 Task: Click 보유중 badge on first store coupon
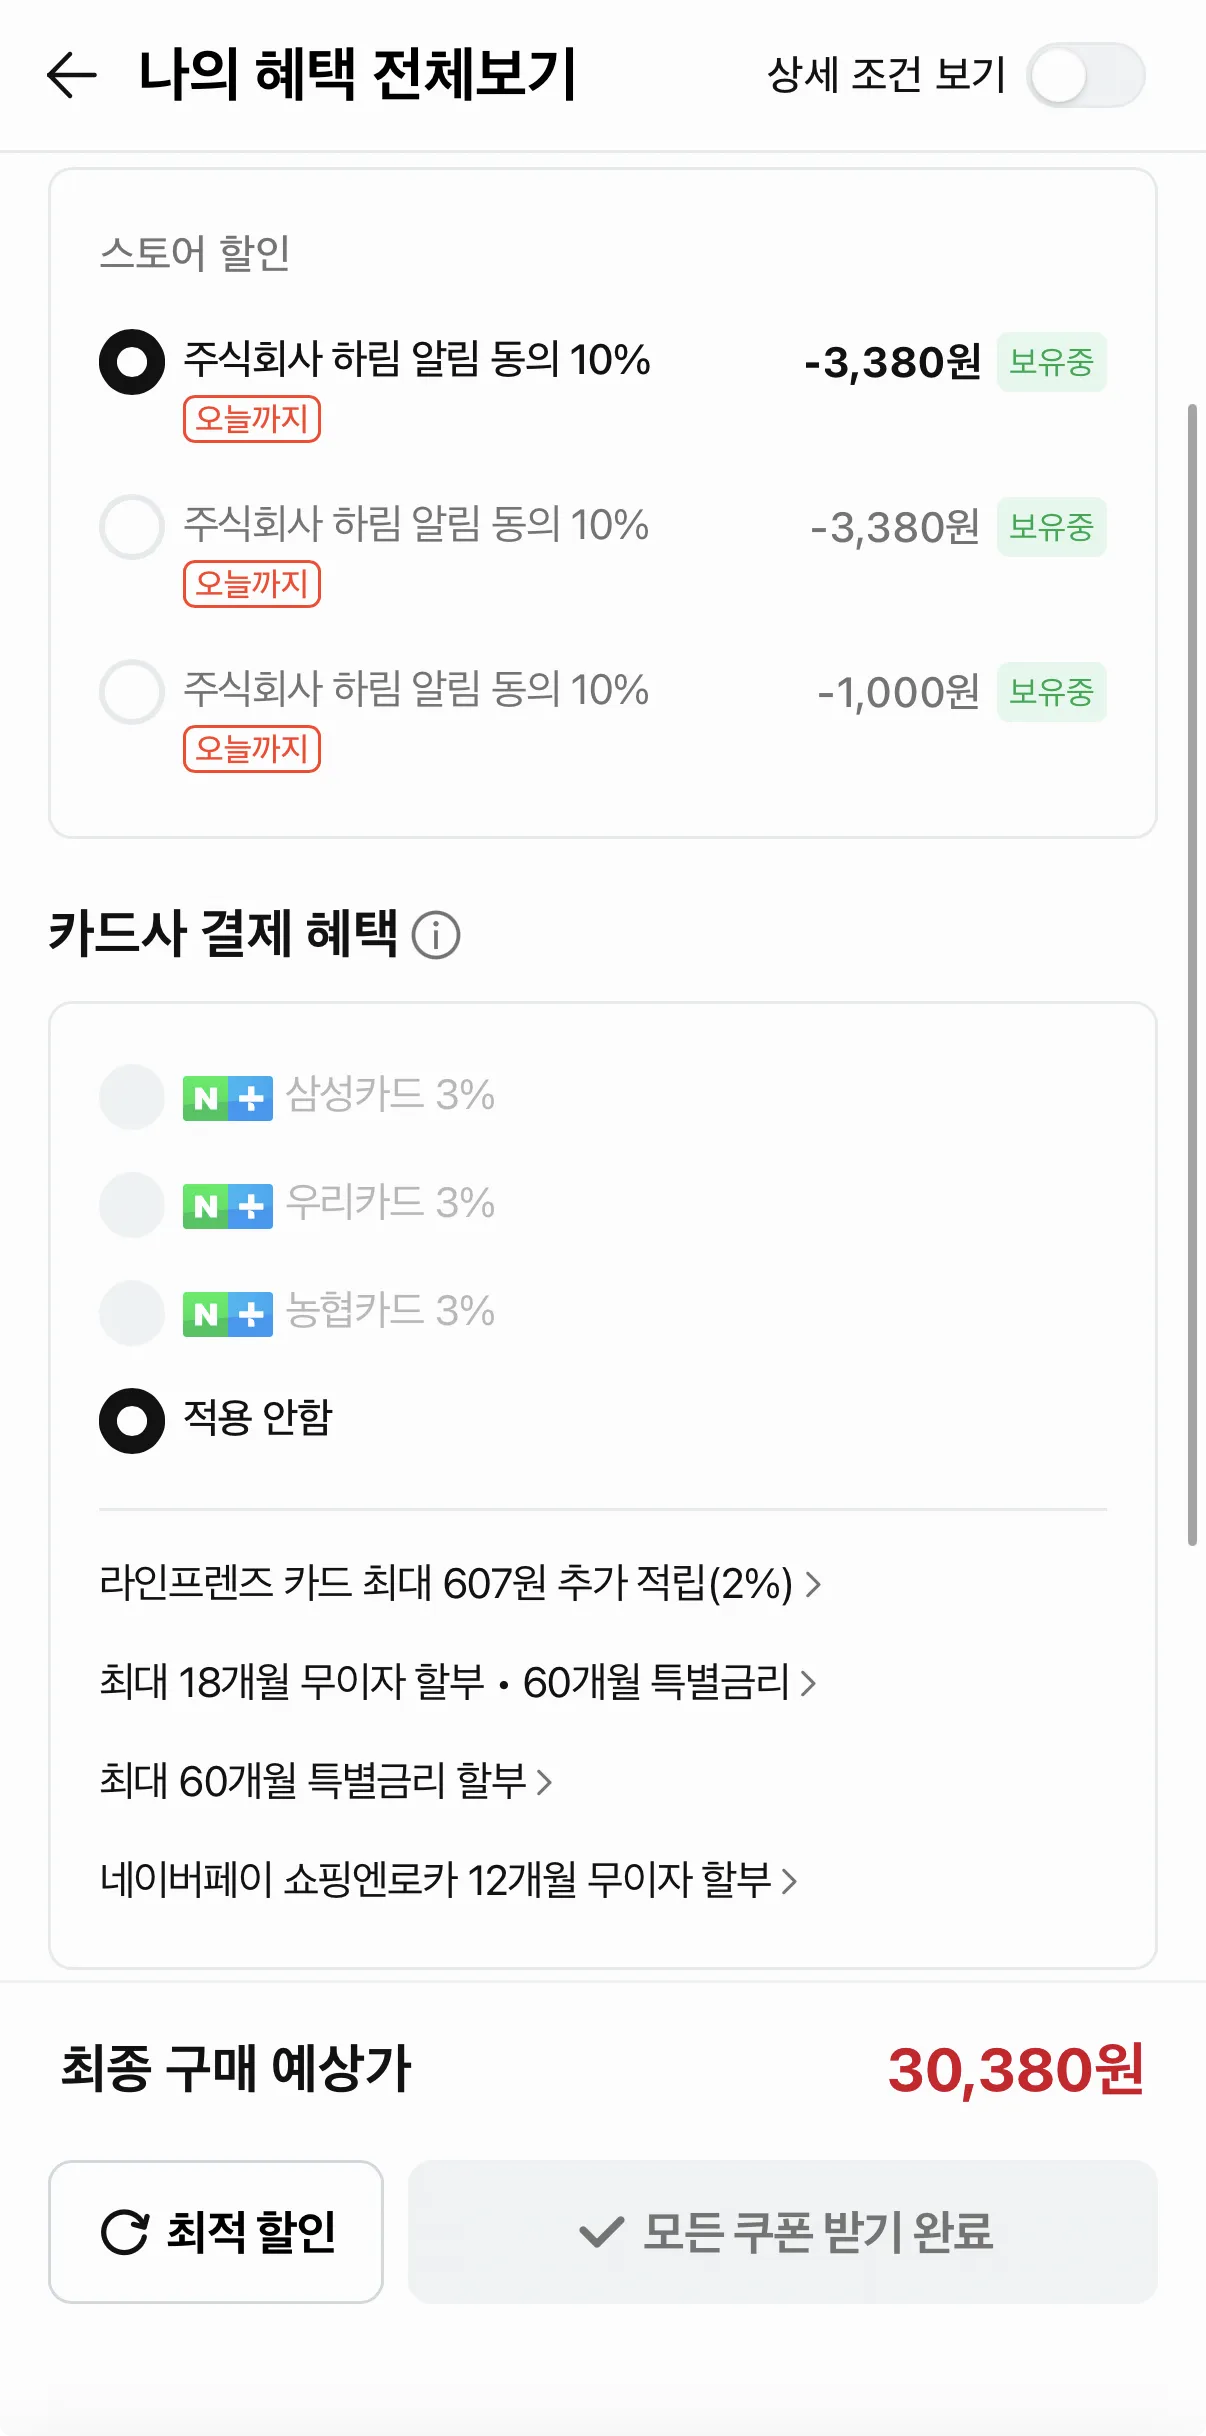(1051, 362)
